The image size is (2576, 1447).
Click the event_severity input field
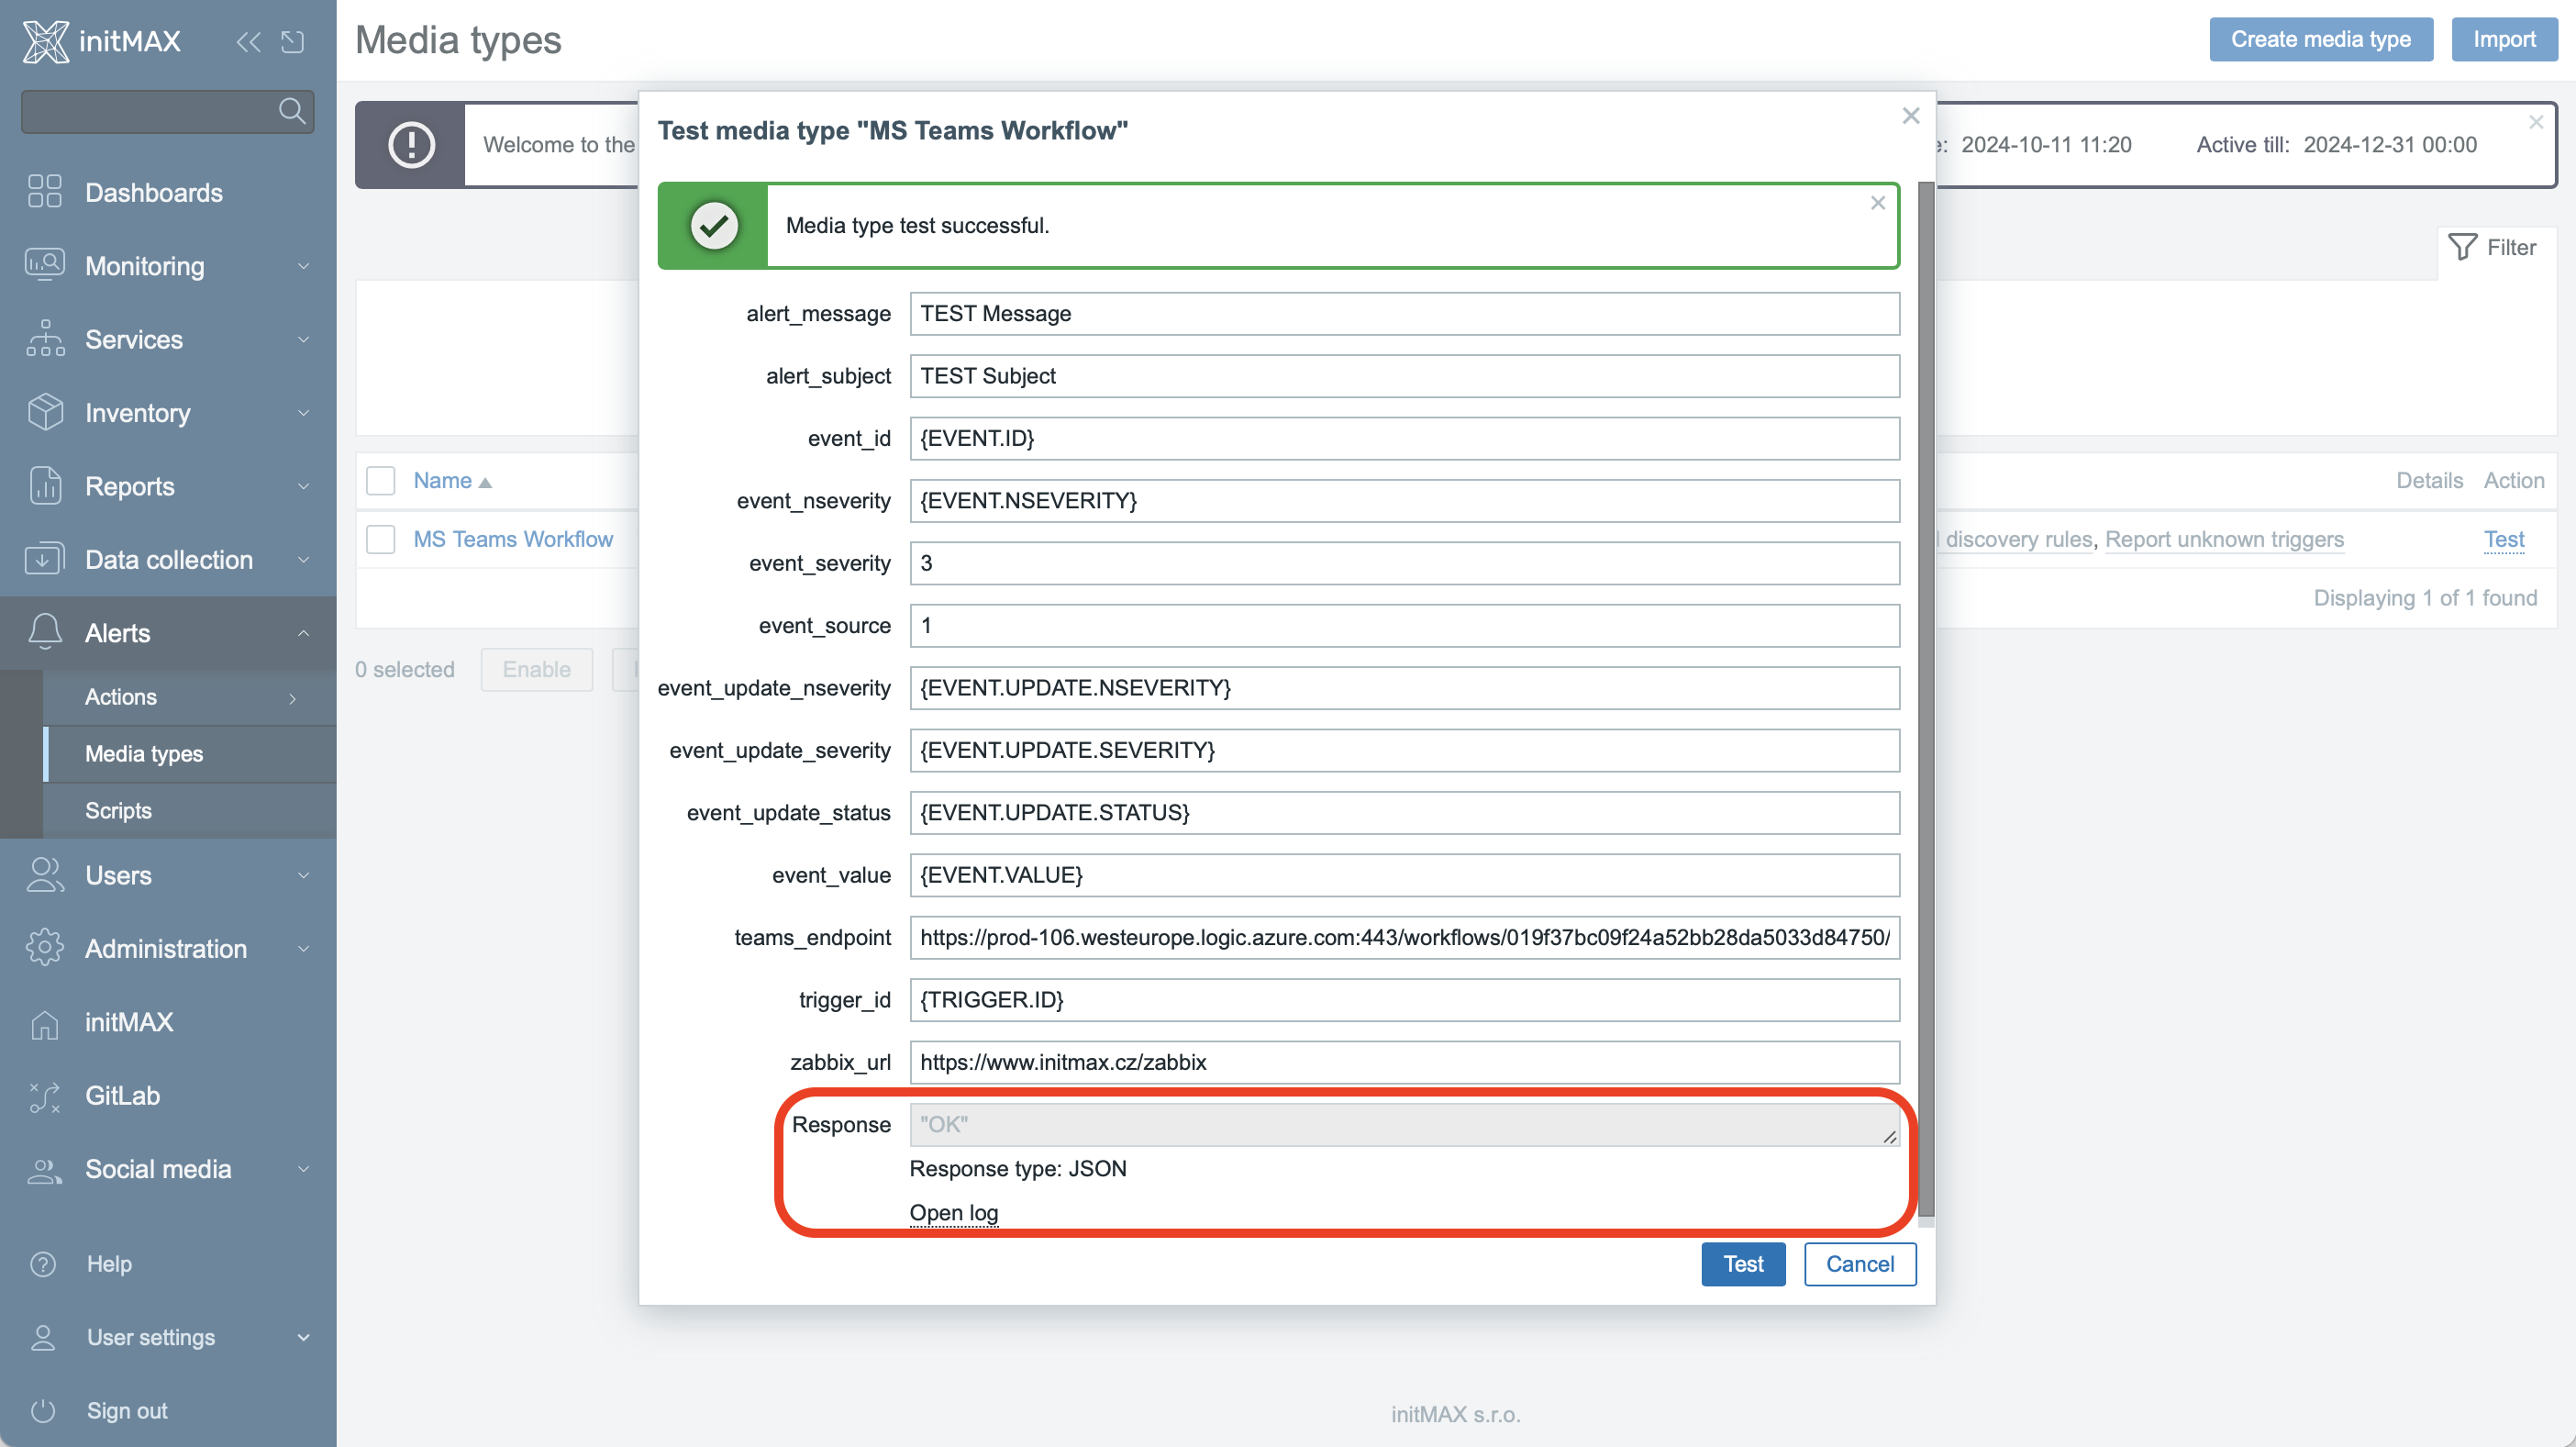point(1404,563)
